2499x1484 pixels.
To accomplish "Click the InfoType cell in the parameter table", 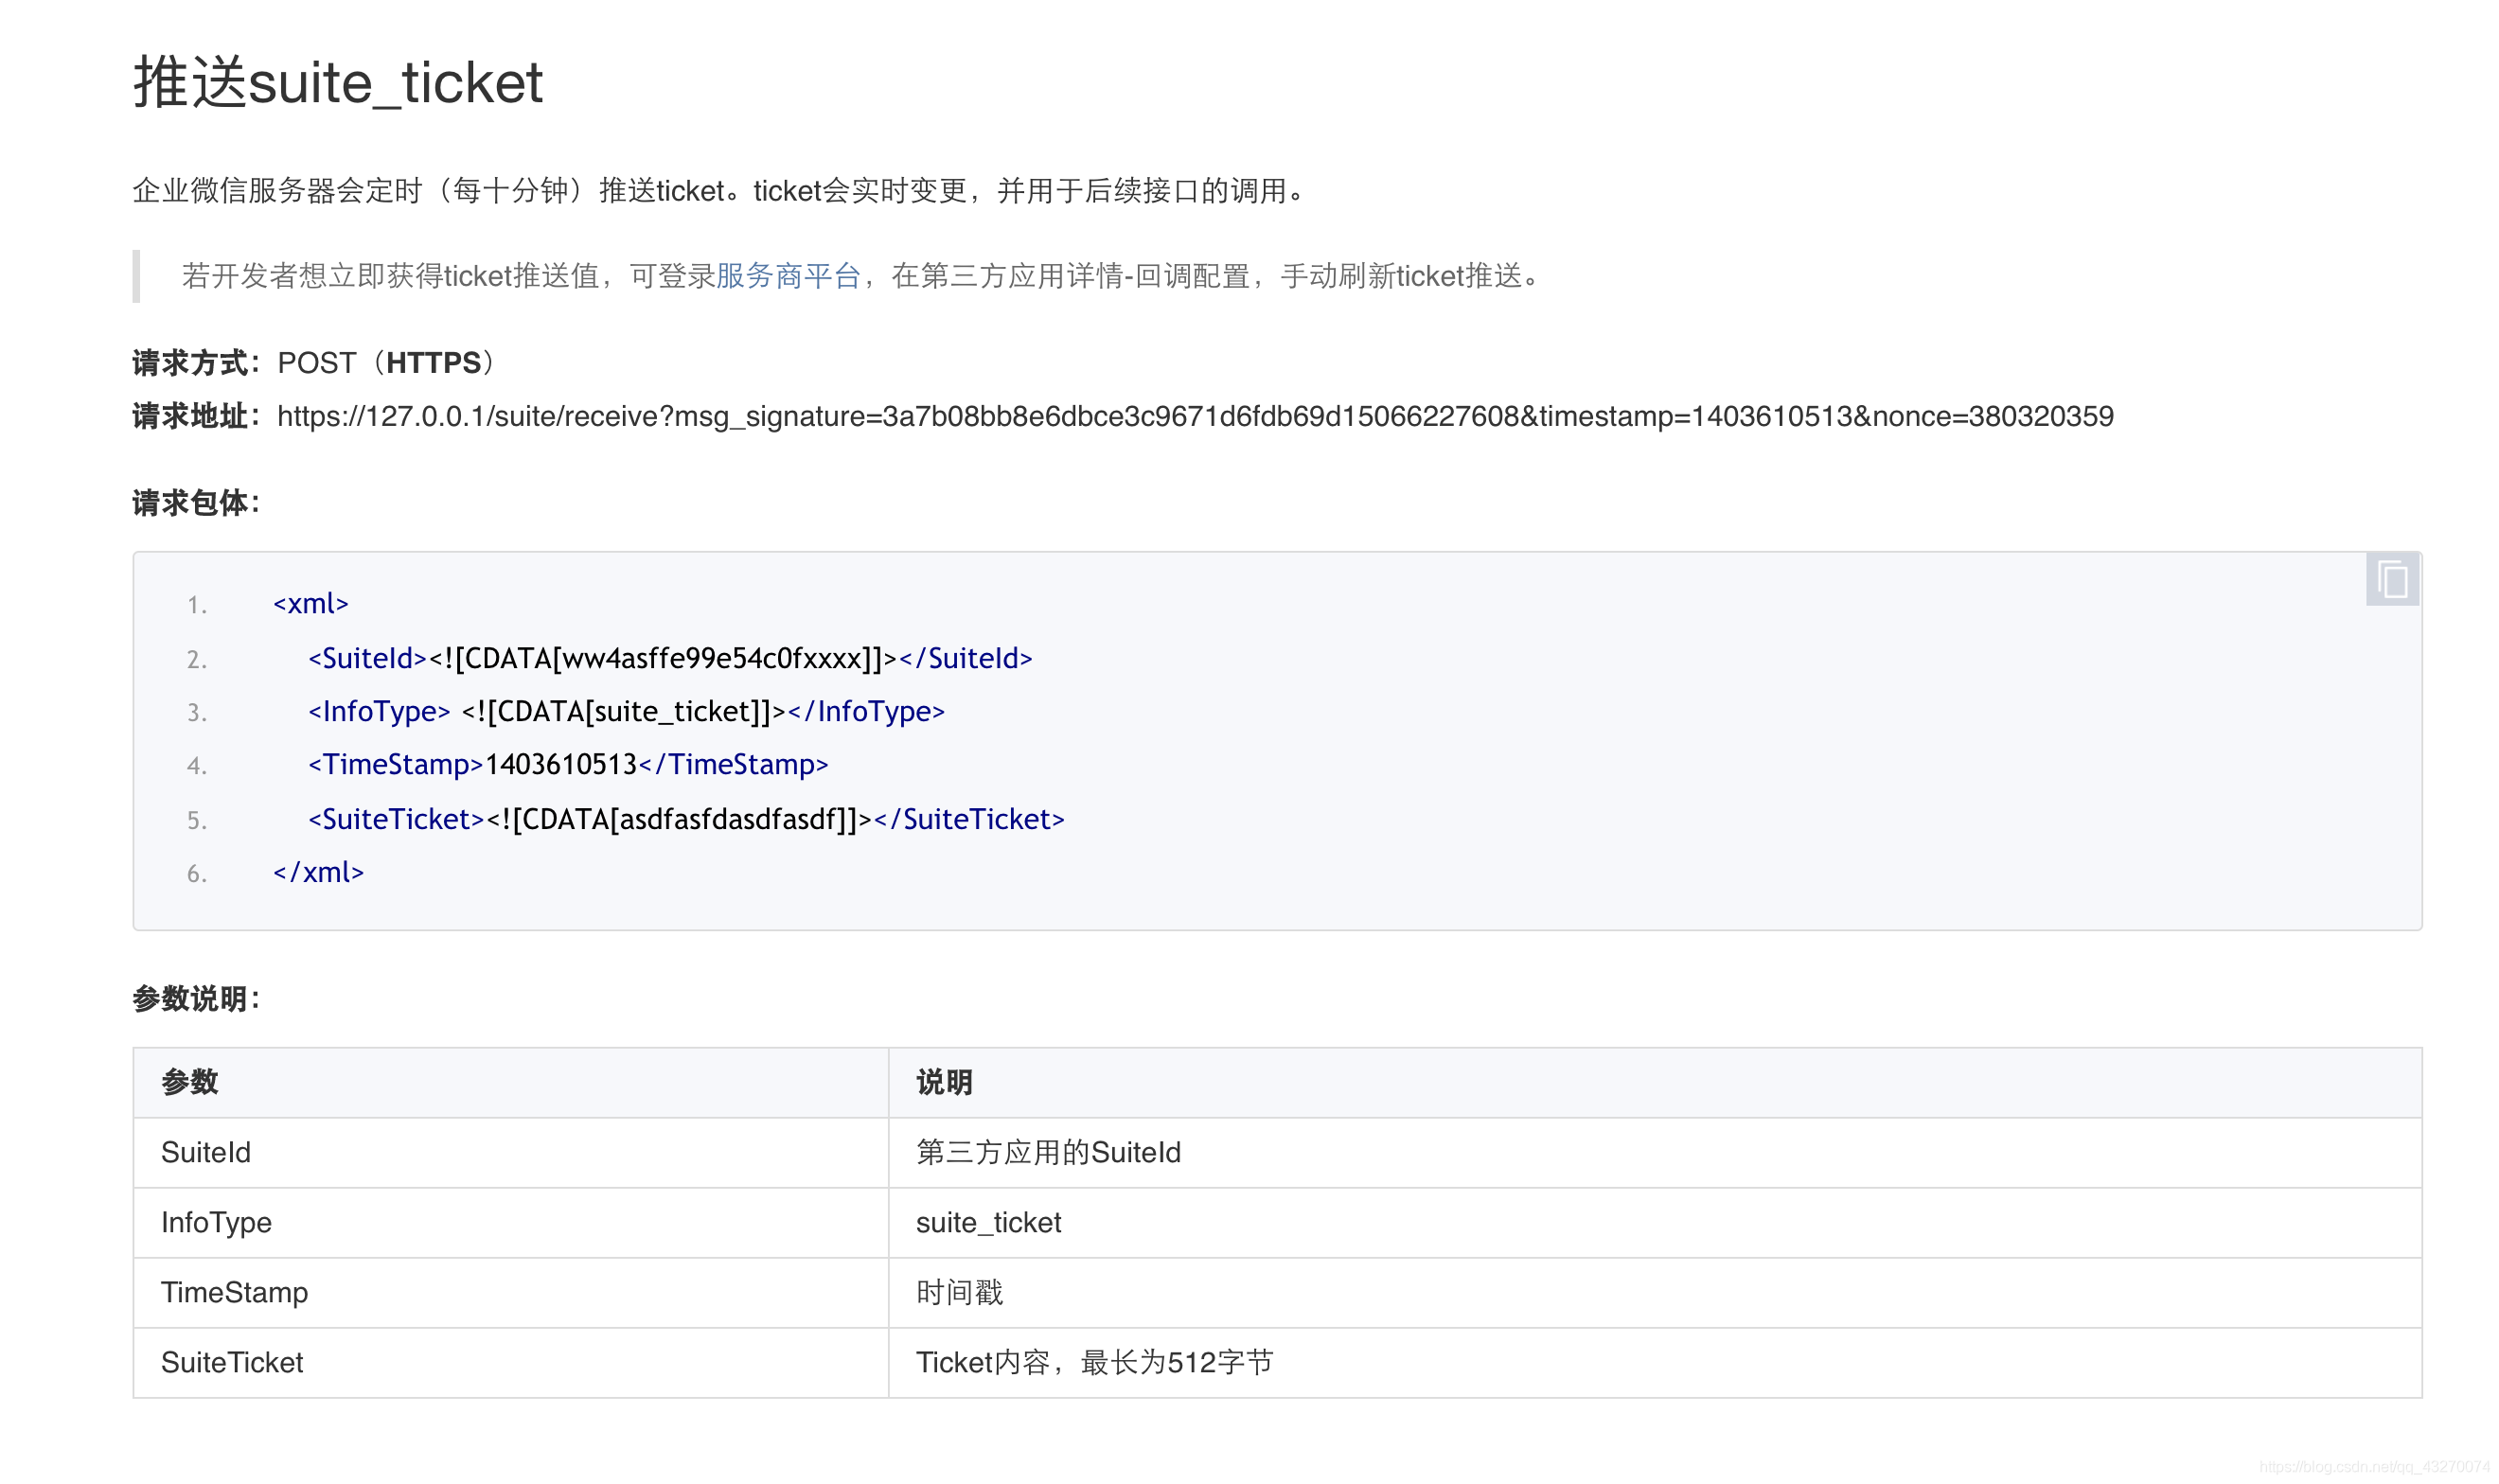I will click(x=511, y=1223).
